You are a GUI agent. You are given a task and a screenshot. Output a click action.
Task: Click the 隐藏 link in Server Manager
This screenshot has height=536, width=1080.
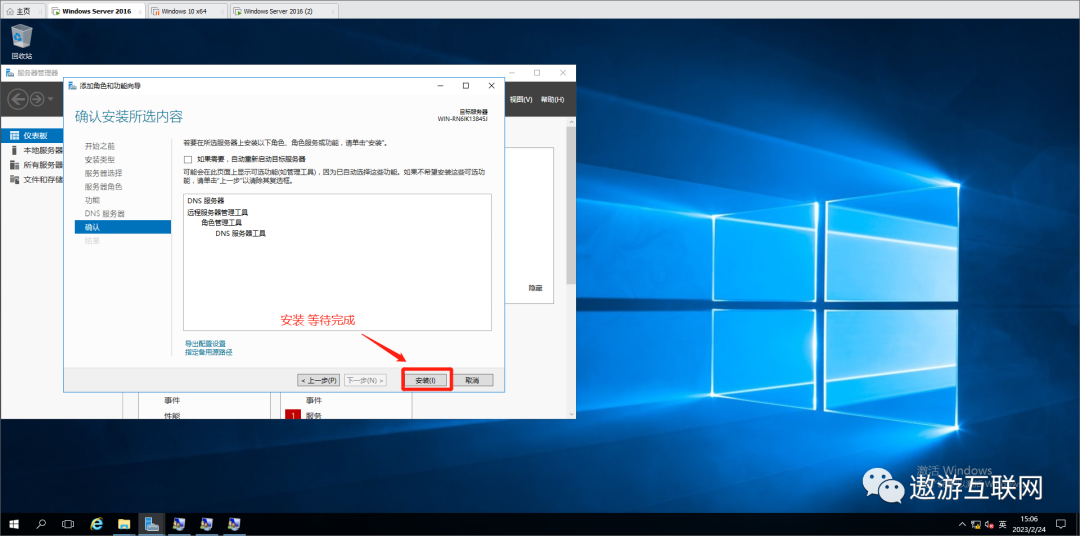[x=535, y=287]
